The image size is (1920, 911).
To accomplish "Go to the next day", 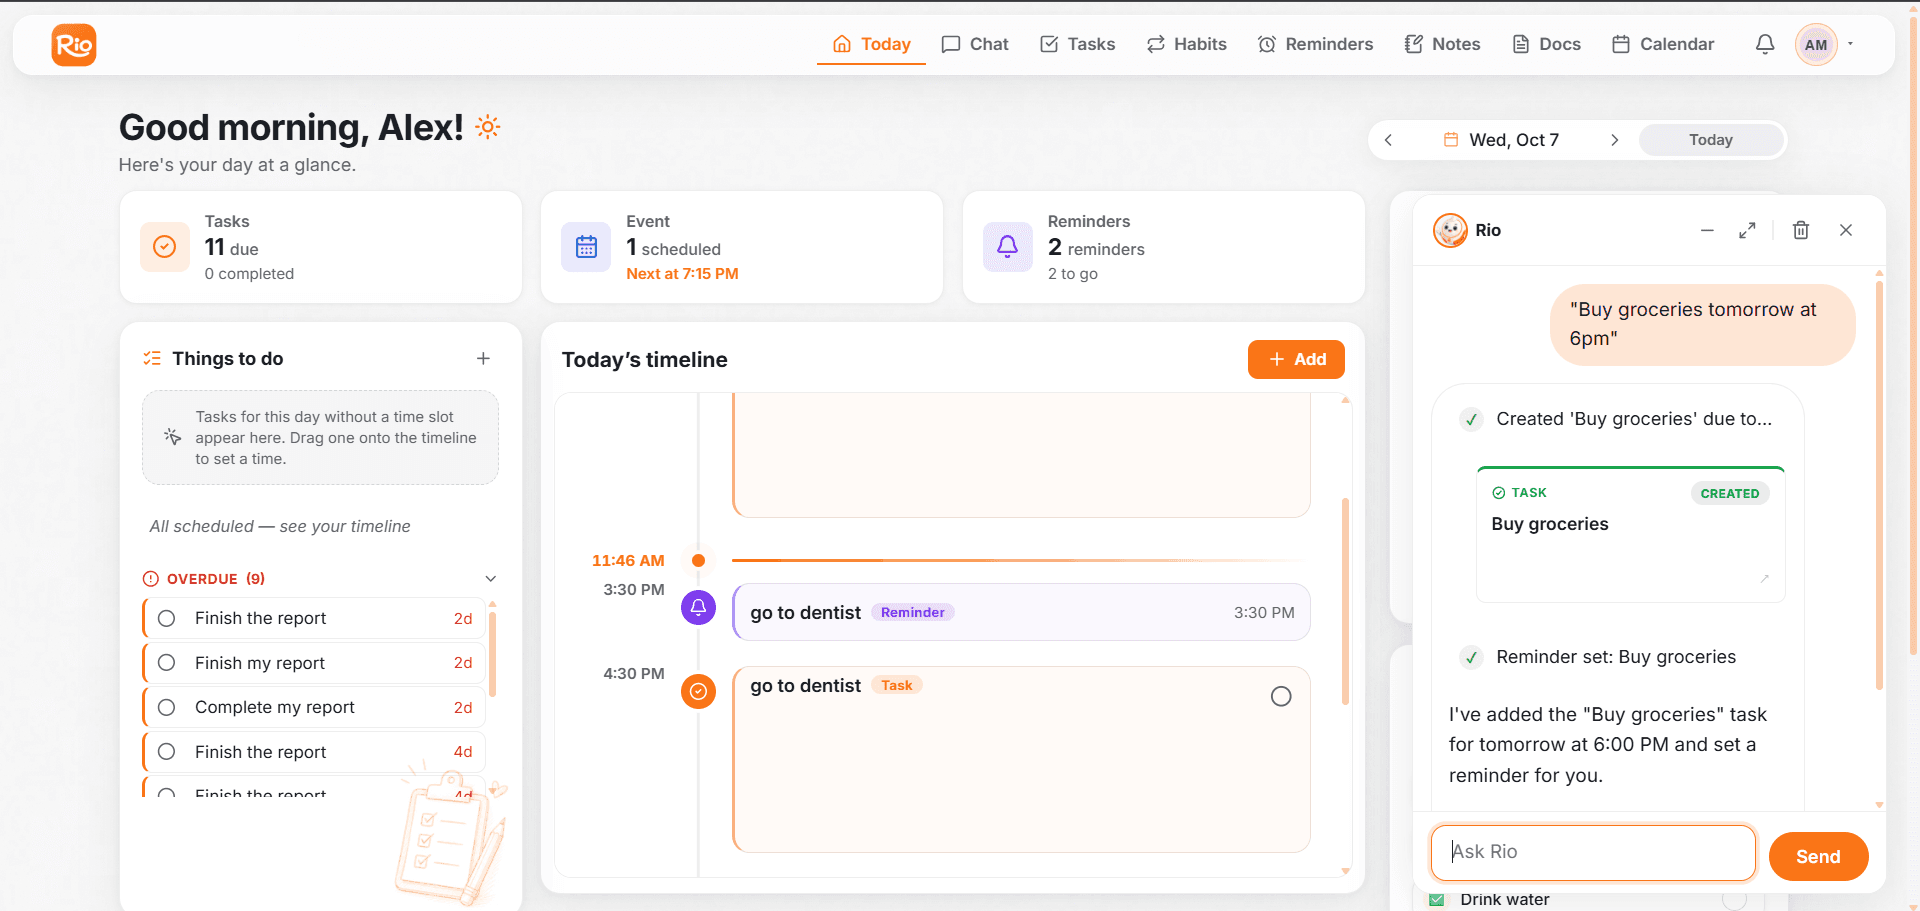I will 1614,140.
